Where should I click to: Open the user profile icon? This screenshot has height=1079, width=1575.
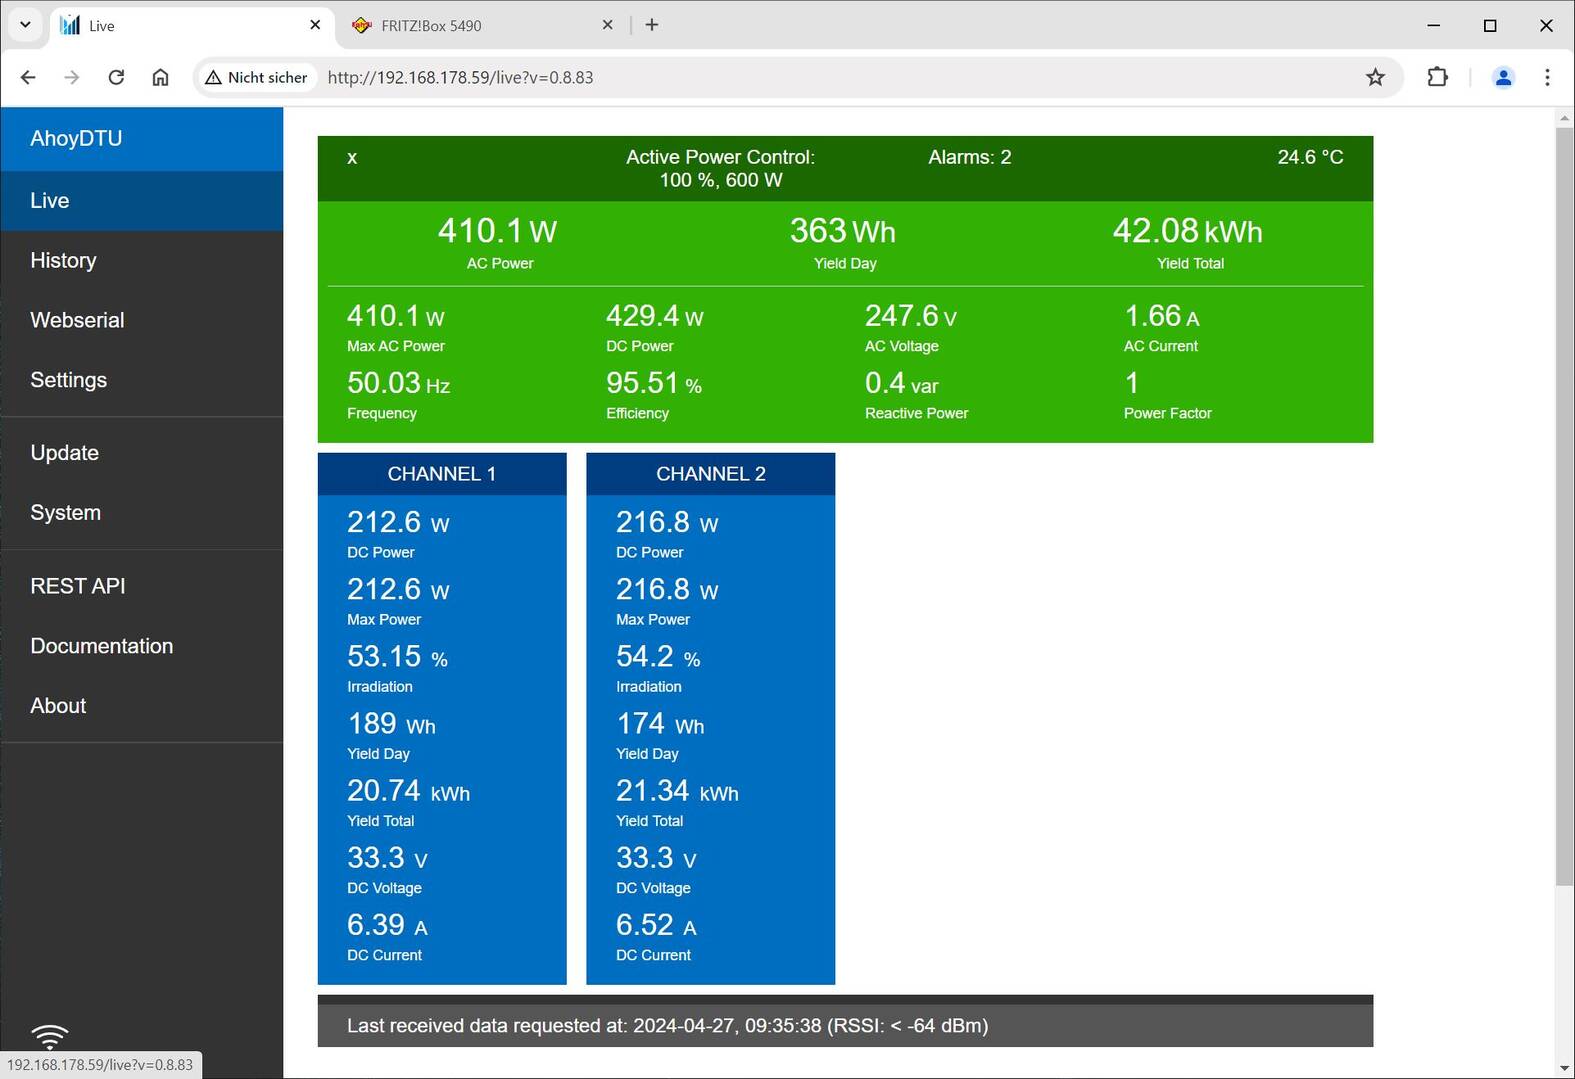point(1503,77)
